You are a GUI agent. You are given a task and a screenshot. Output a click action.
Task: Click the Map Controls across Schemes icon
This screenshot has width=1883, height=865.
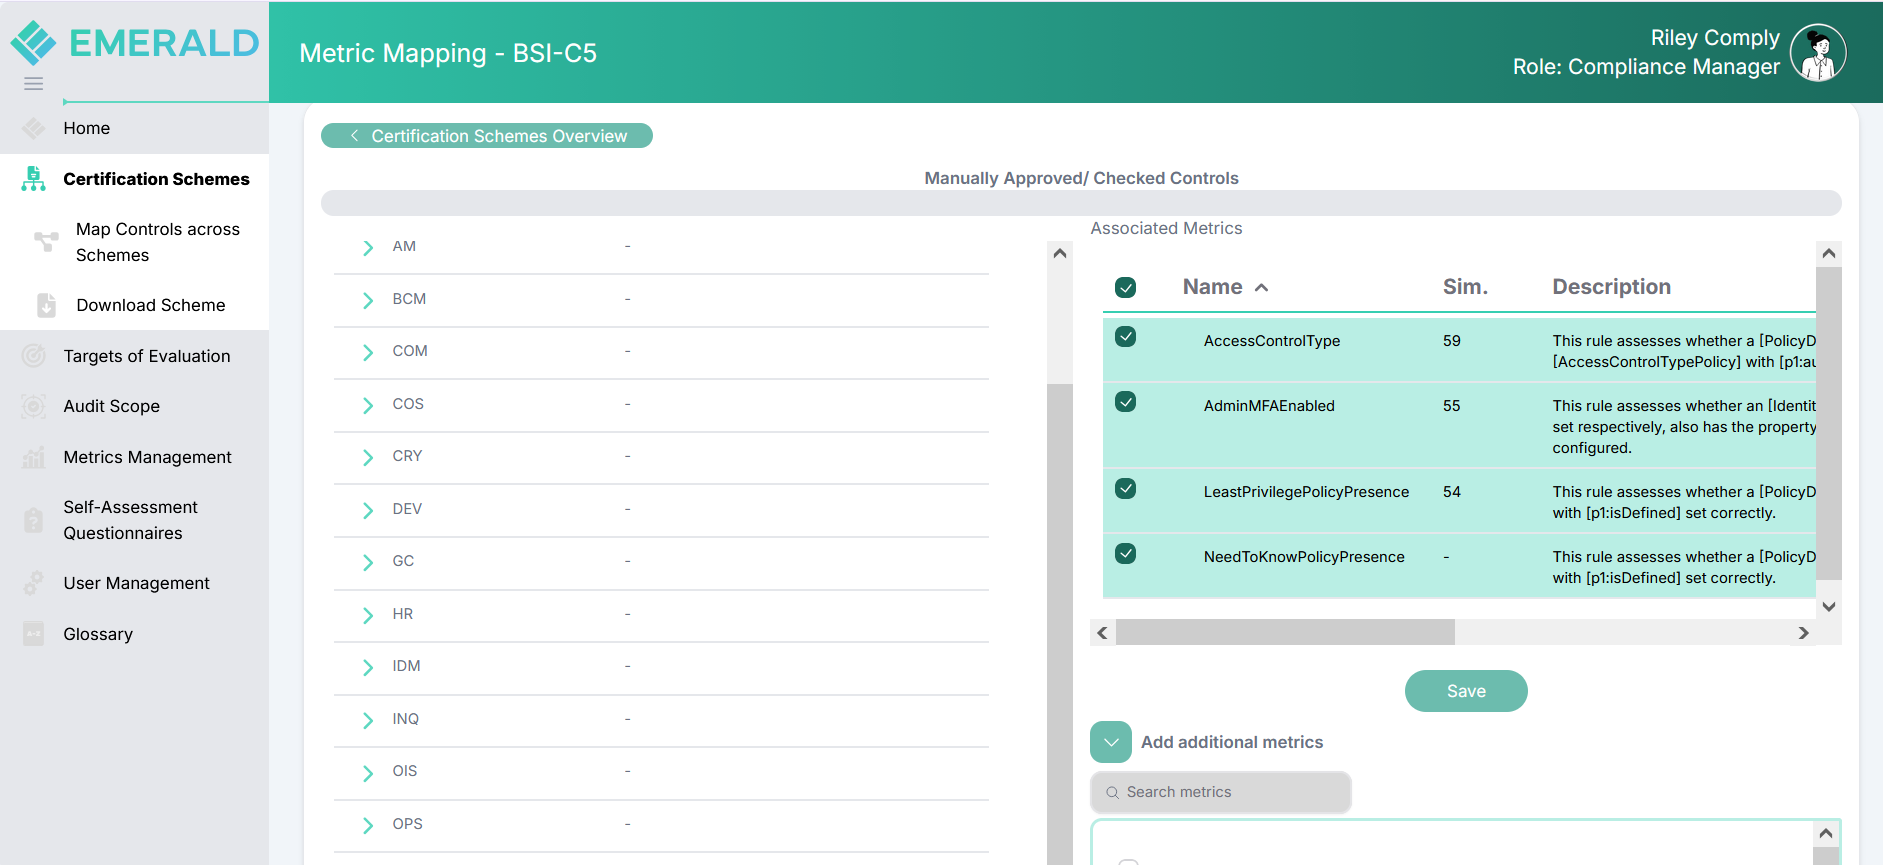pos(46,242)
